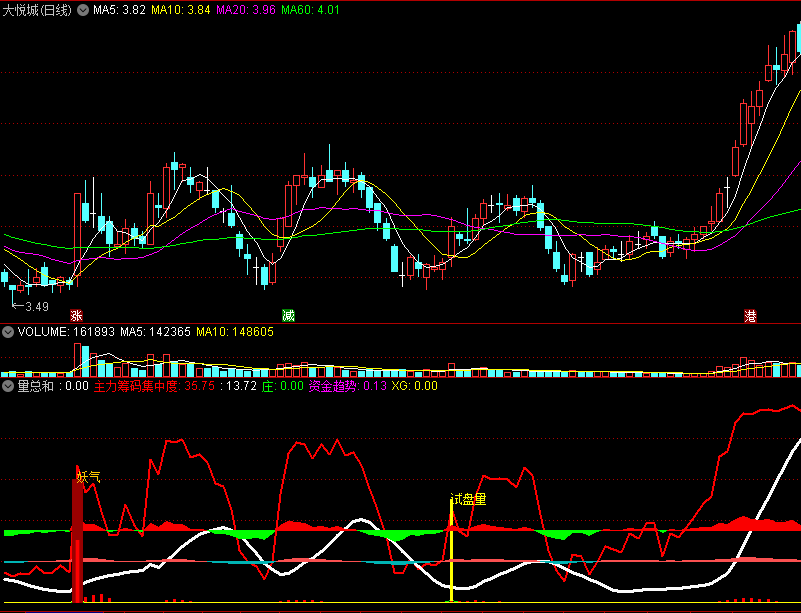
Task: Click the 3.49 lowest price annotation
Action: tap(31, 306)
